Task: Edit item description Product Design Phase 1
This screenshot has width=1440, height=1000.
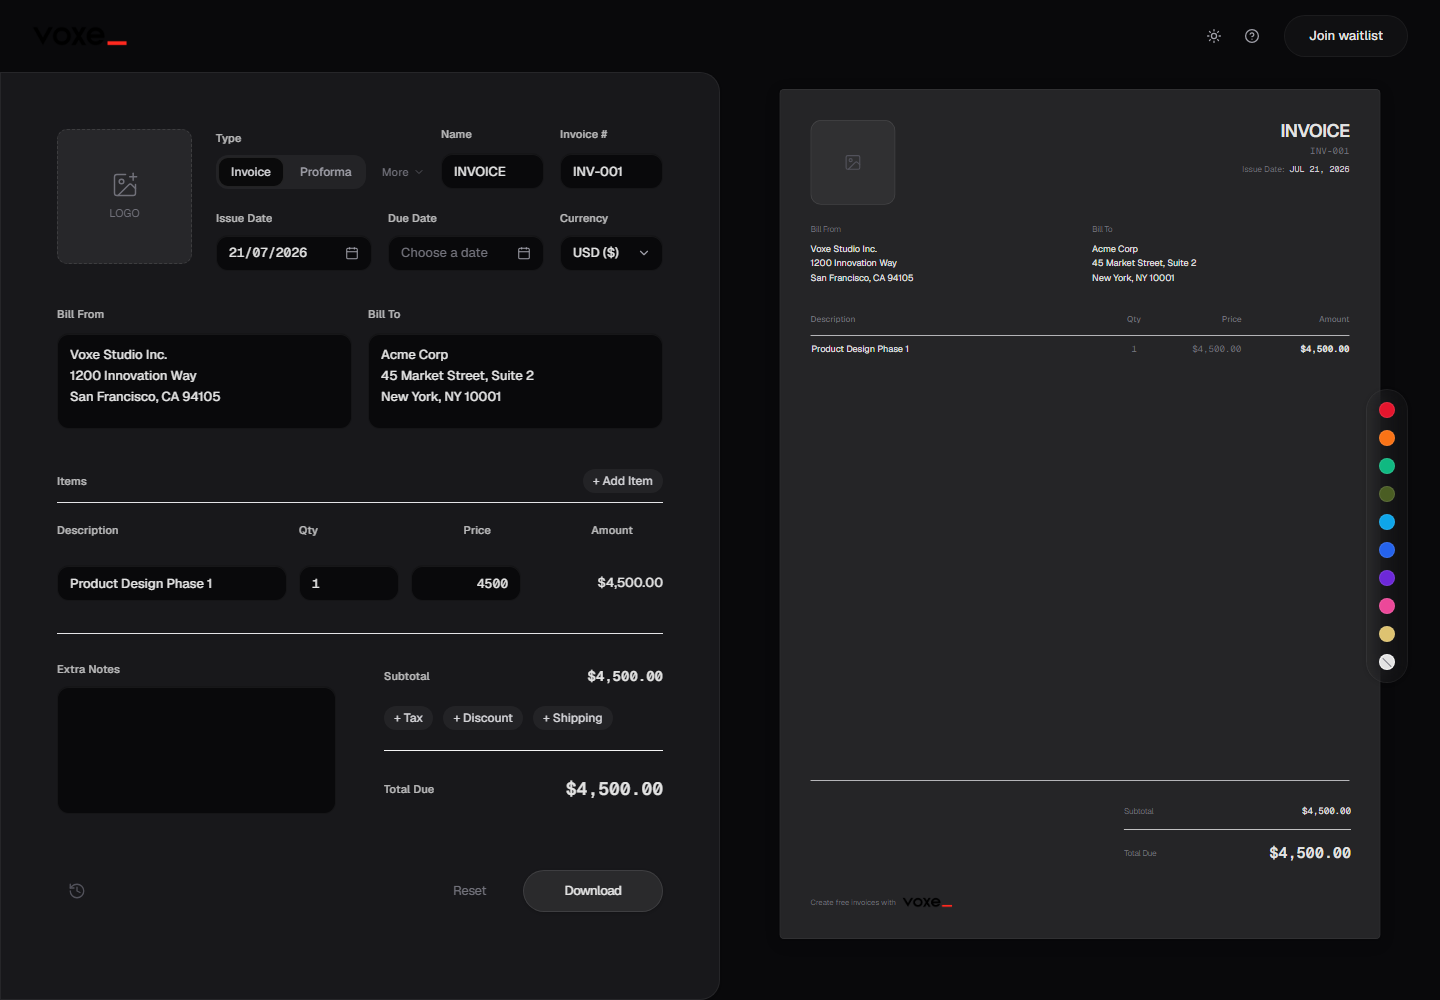Action: tap(172, 584)
